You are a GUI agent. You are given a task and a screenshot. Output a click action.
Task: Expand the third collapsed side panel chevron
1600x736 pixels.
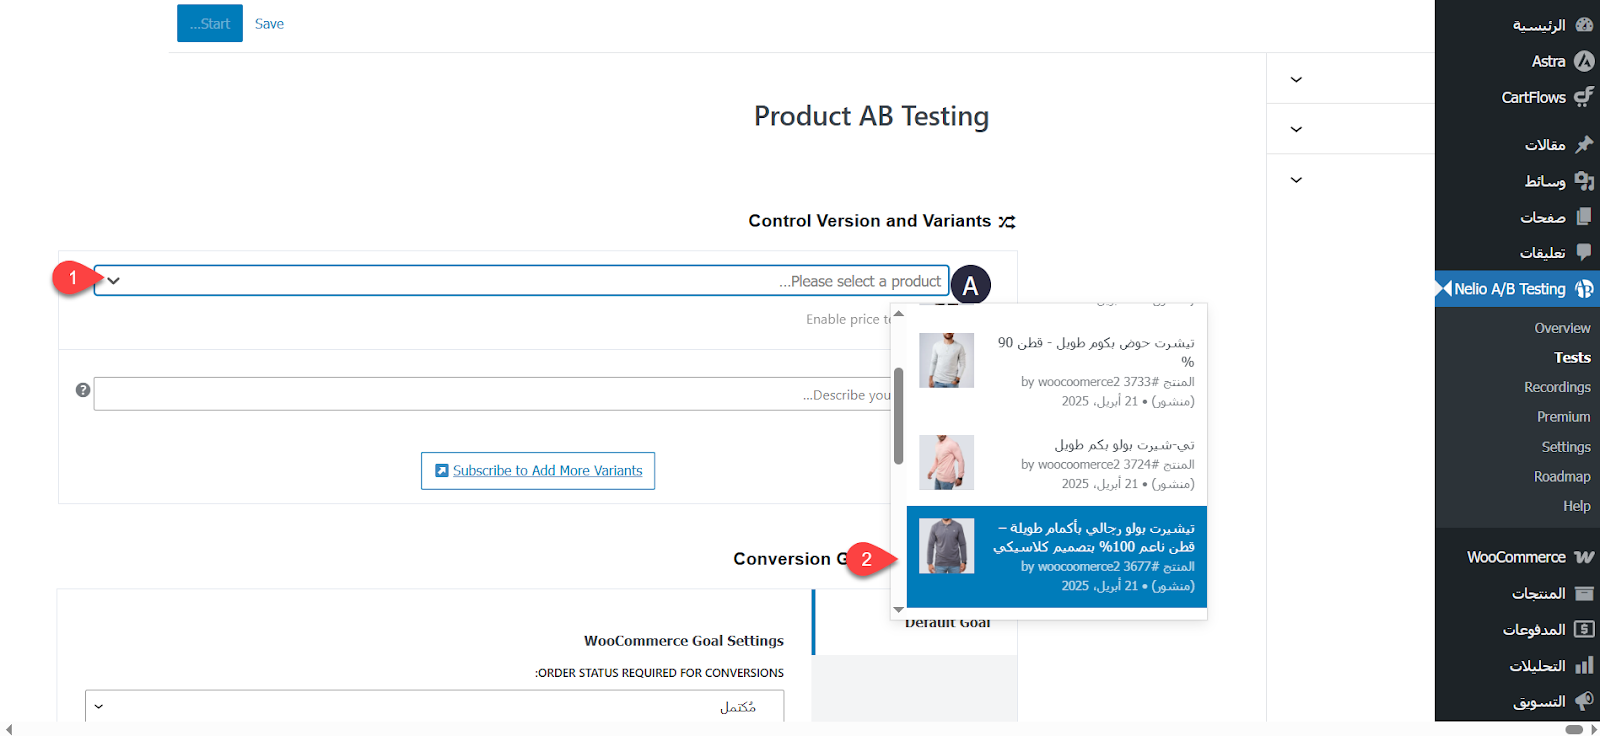click(1296, 180)
